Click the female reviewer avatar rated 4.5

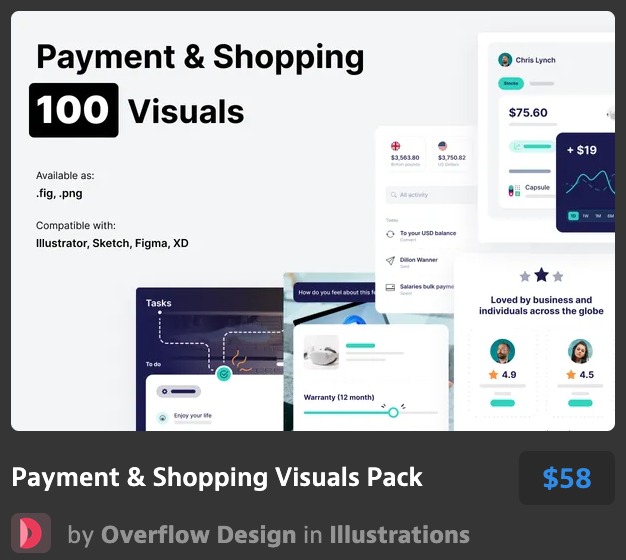pos(580,351)
